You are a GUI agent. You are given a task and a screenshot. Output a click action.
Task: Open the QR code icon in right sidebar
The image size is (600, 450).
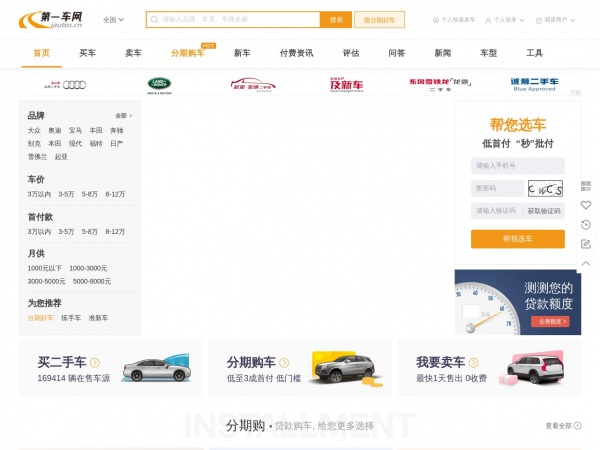(x=586, y=186)
